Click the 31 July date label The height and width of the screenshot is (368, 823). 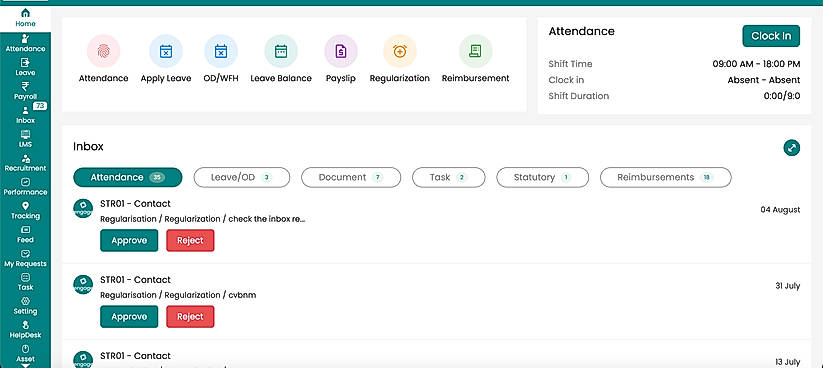(x=787, y=286)
